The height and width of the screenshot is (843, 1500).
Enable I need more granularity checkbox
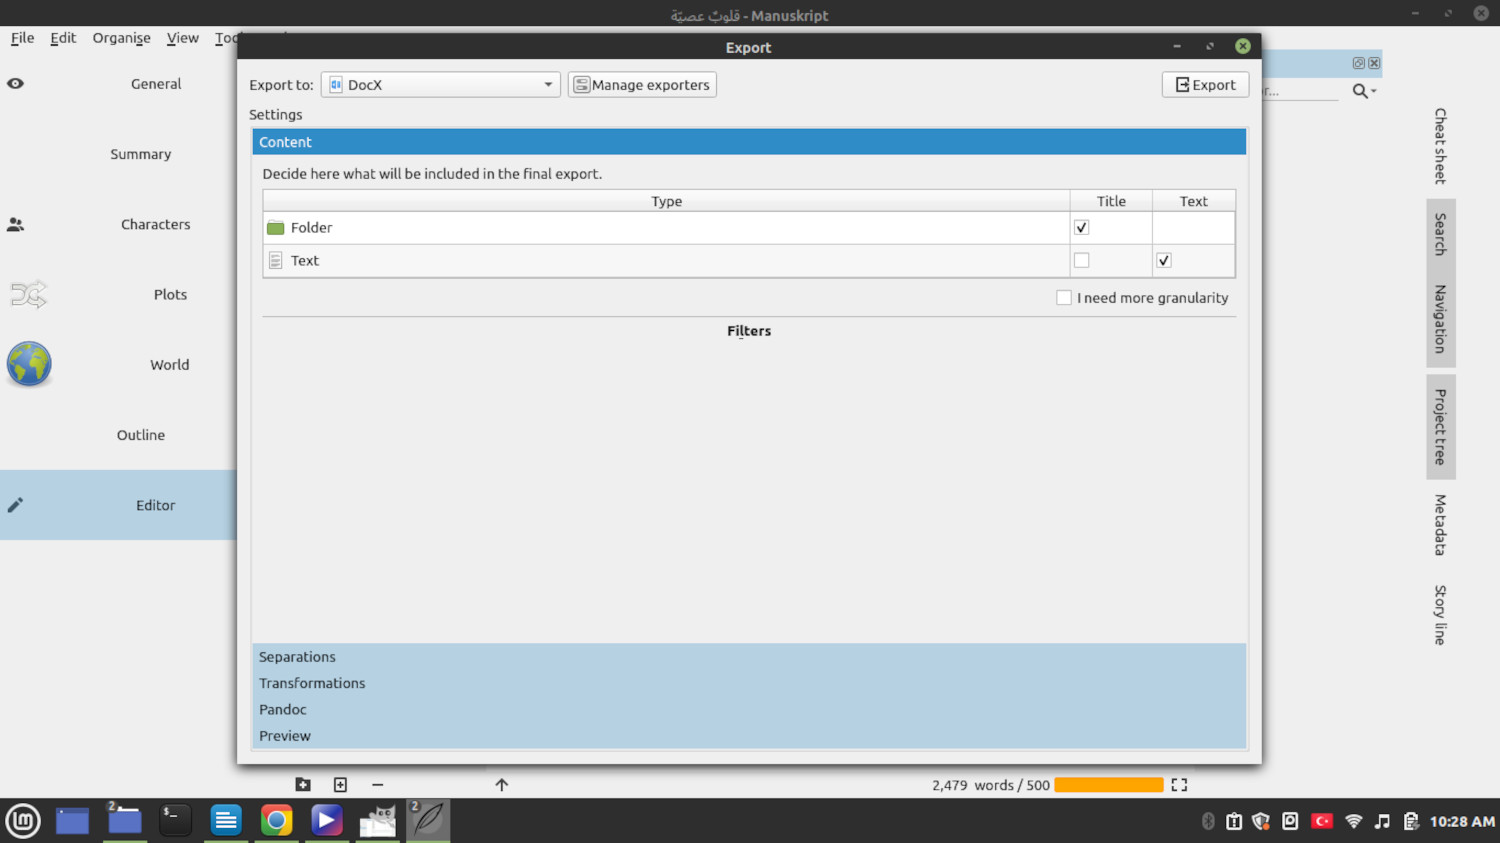coord(1064,298)
